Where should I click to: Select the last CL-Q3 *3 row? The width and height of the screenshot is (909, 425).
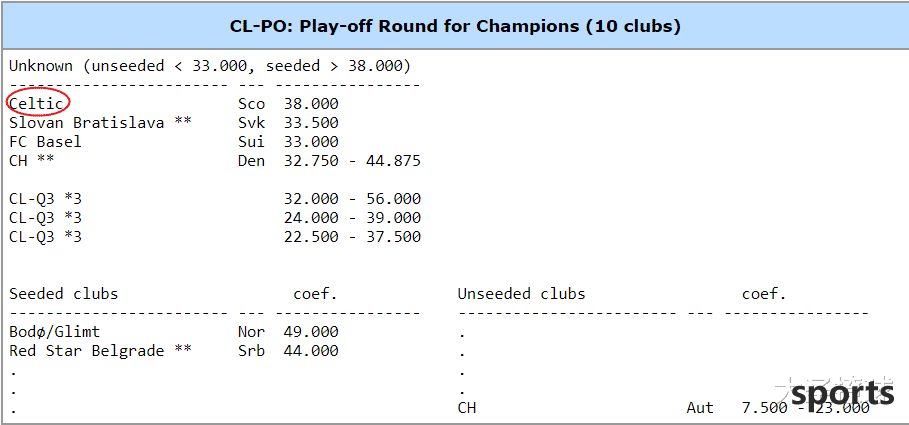[214, 237]
